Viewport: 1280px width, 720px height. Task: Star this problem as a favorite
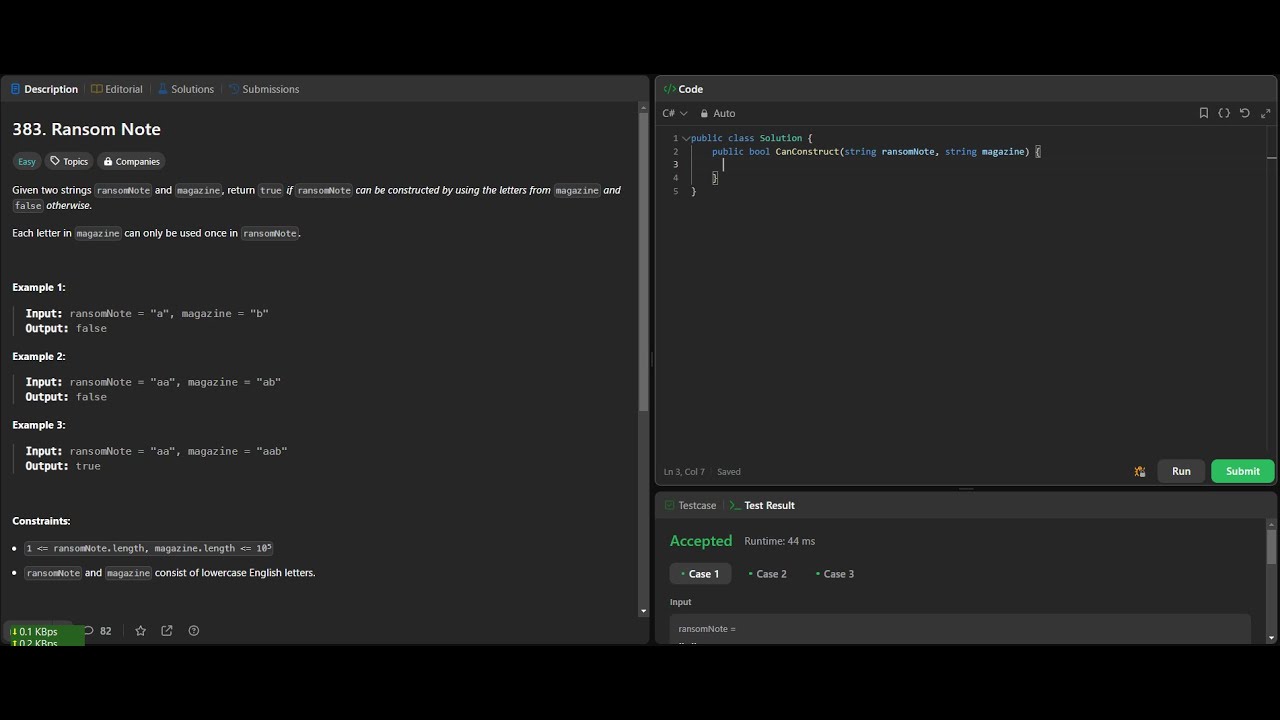pyautogui.click(x=140, y=631)
